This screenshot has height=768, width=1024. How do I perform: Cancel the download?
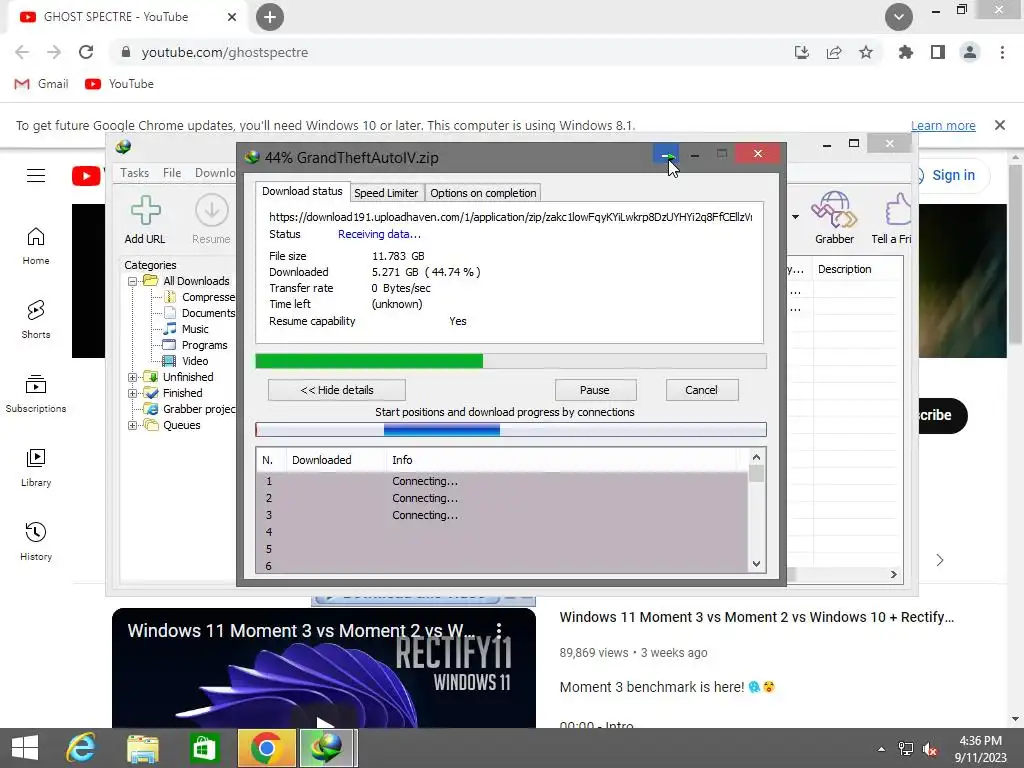pos(701,390)
